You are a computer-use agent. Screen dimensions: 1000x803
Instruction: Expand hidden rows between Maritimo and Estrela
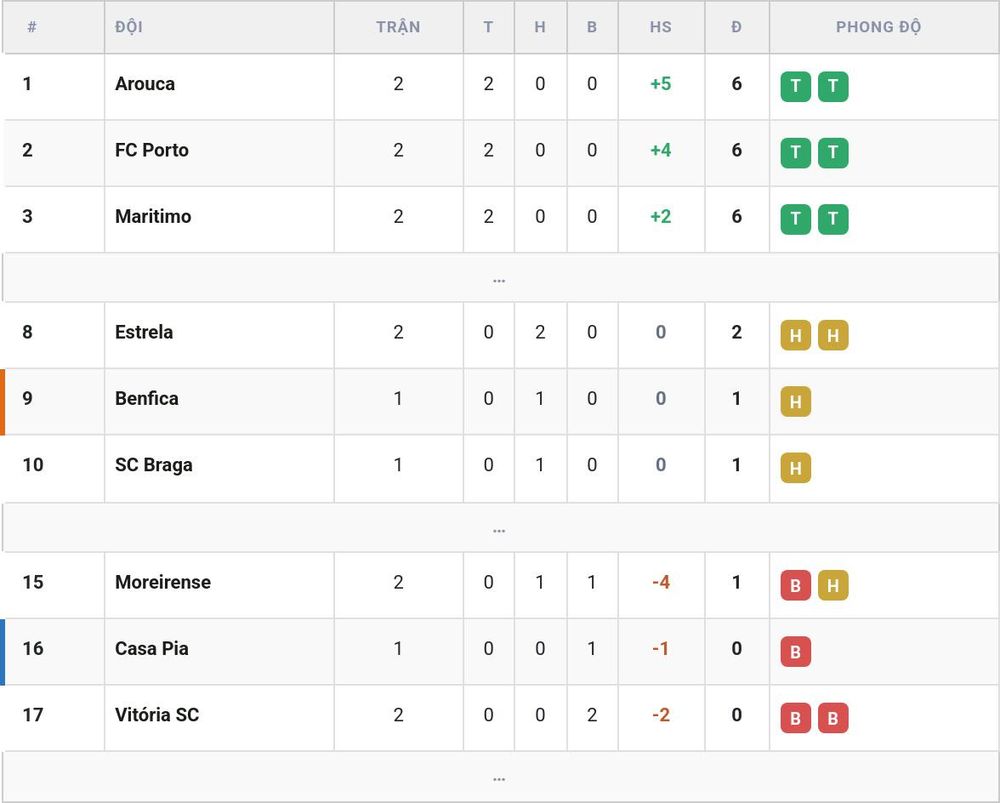(x=500, y=277)
